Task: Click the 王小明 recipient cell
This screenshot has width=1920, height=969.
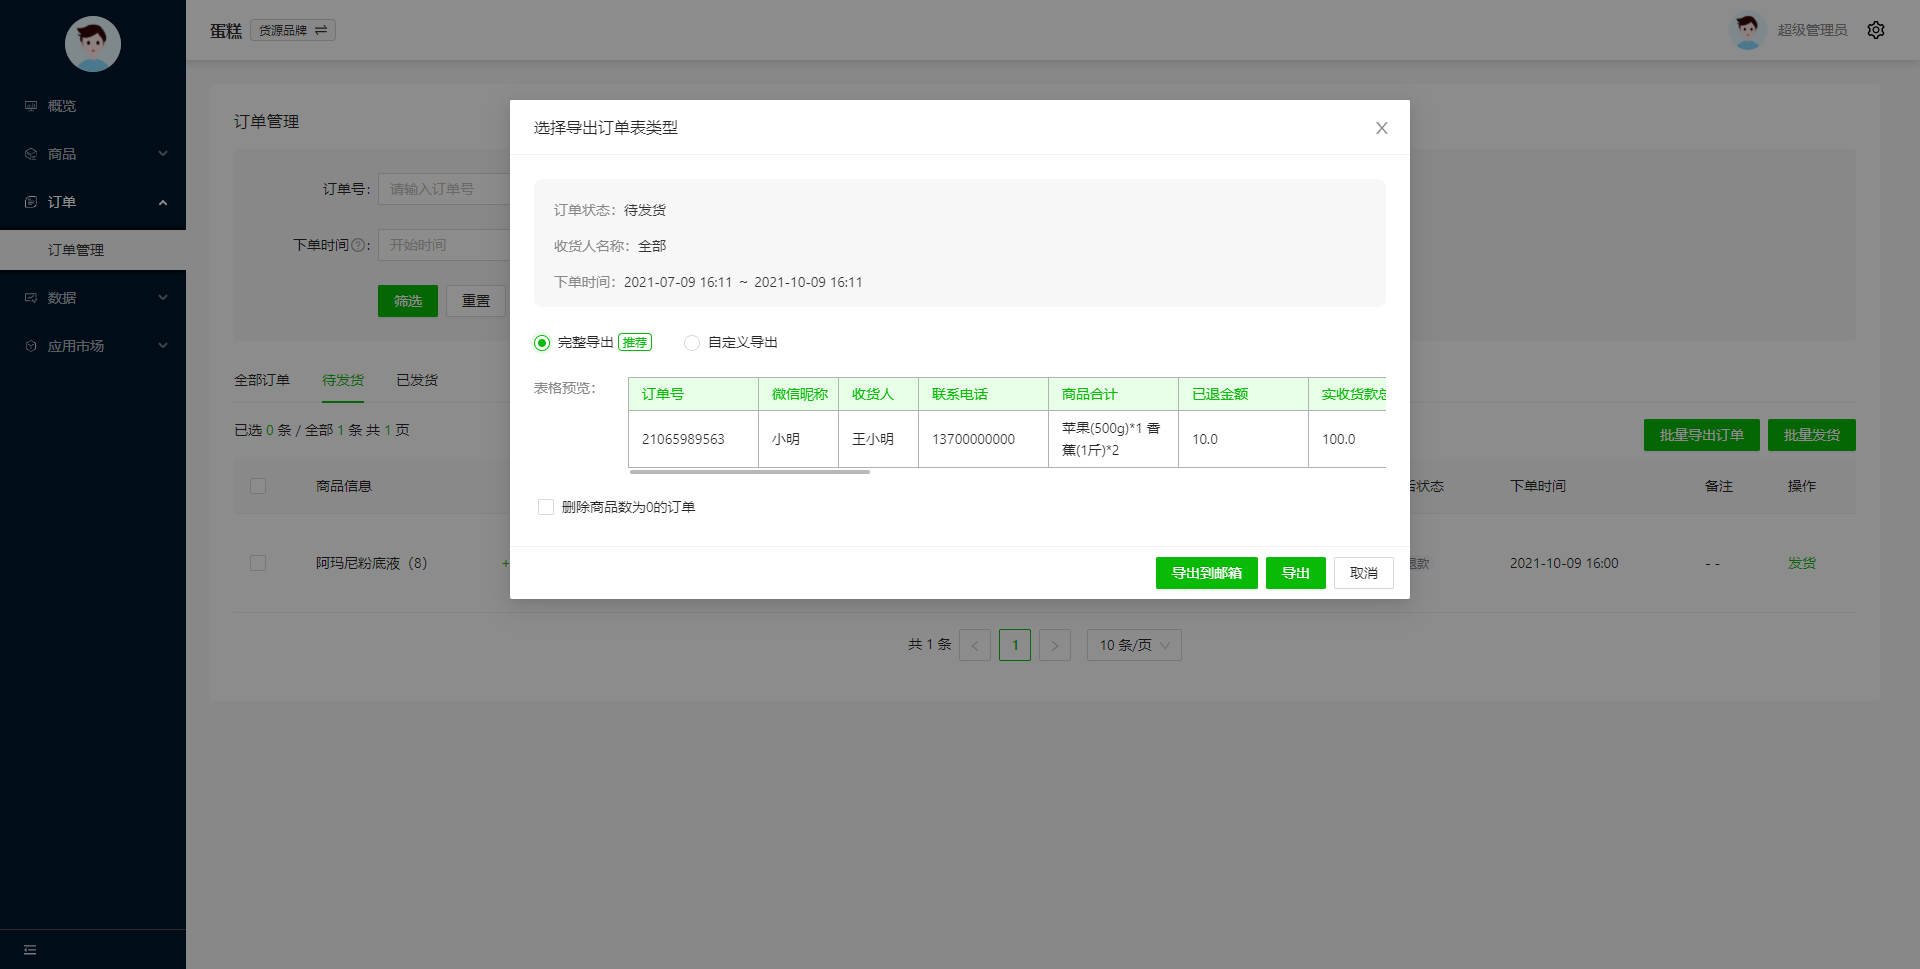Action: coord(878,439)
